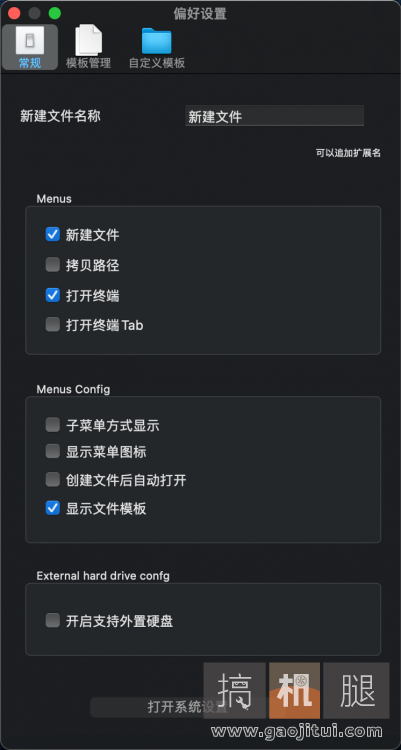
Task: Turn on 子菜单方式显示 checkbox
Action: tap(53, 425)
